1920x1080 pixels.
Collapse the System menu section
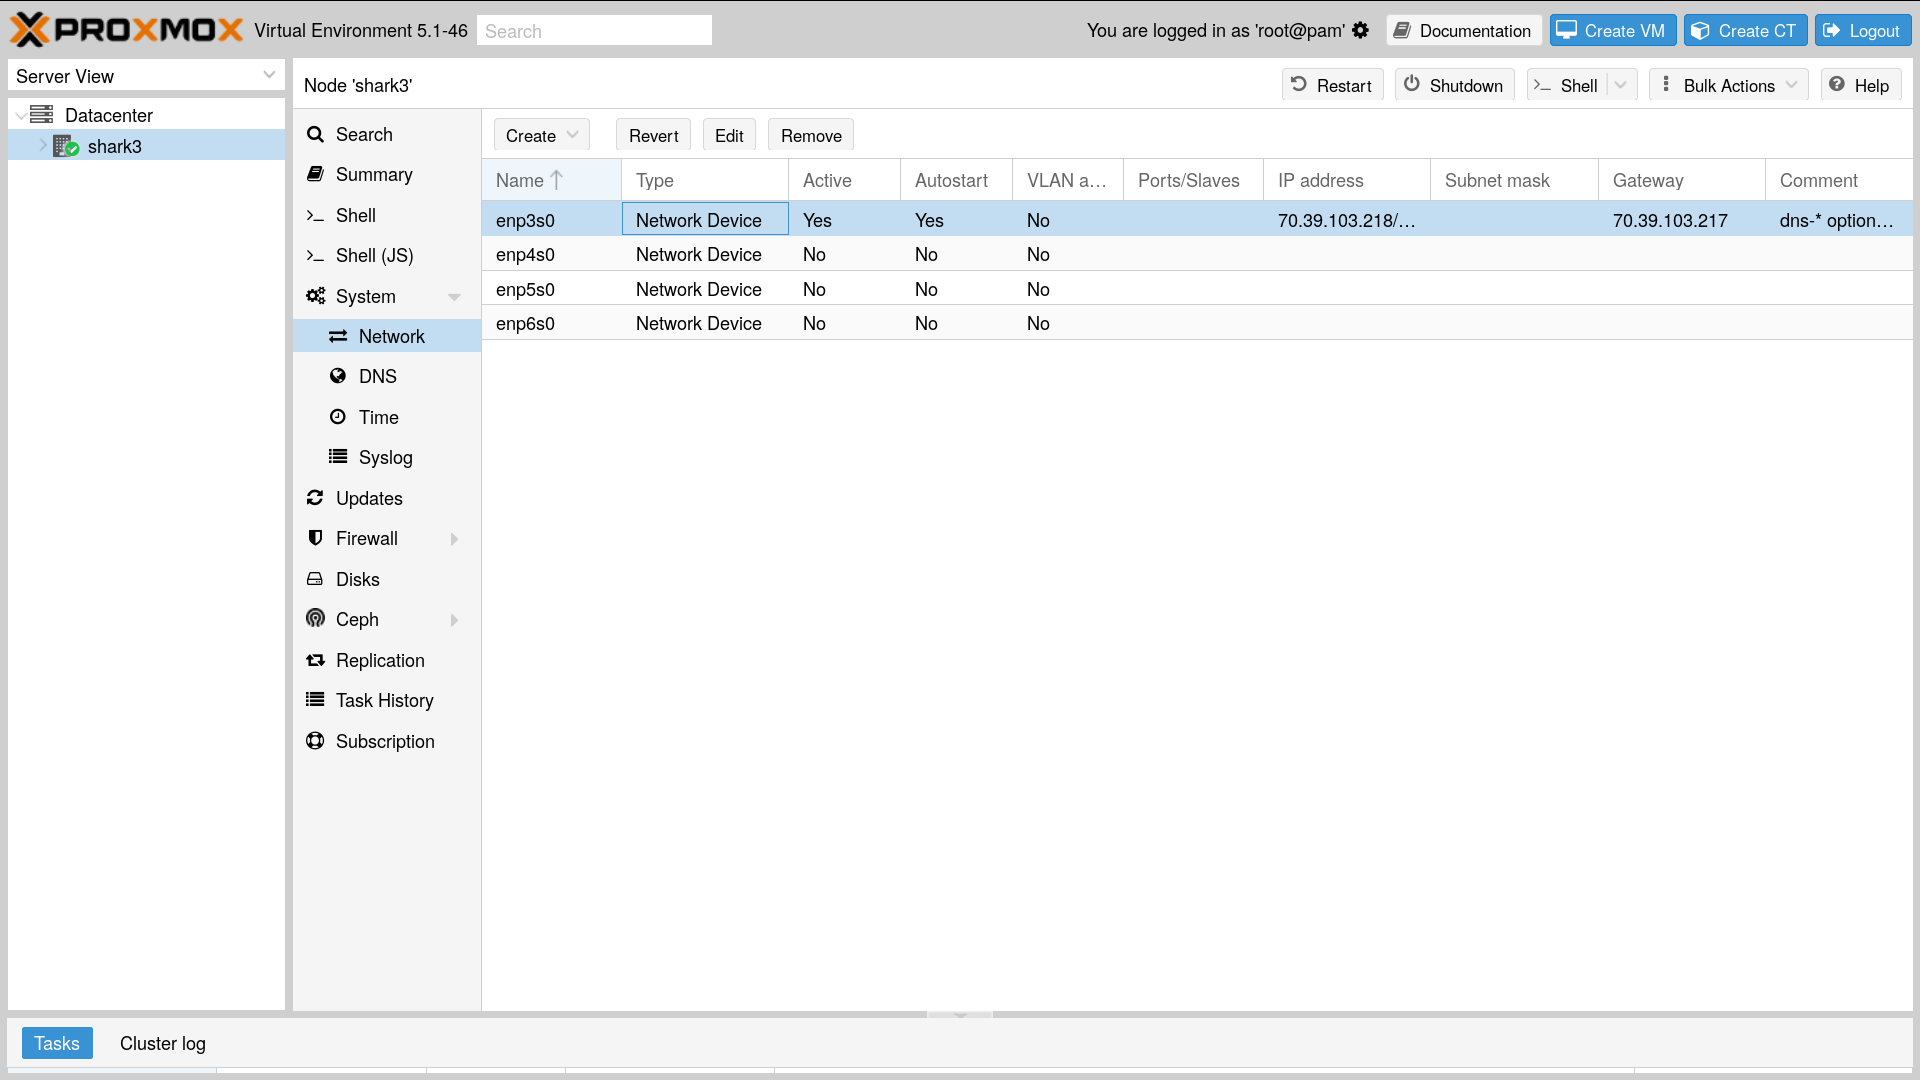454,297
